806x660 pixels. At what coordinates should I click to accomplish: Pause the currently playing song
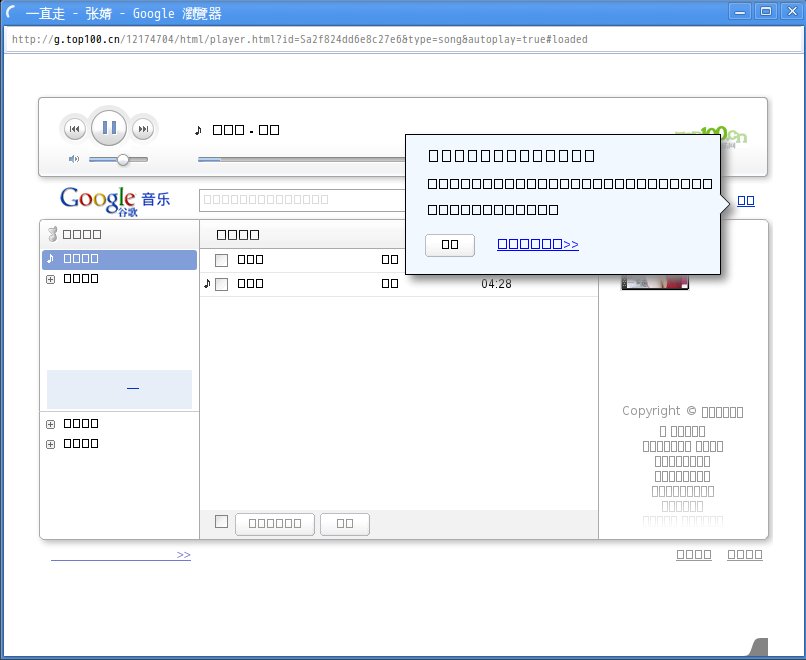(x=109, y=127)
